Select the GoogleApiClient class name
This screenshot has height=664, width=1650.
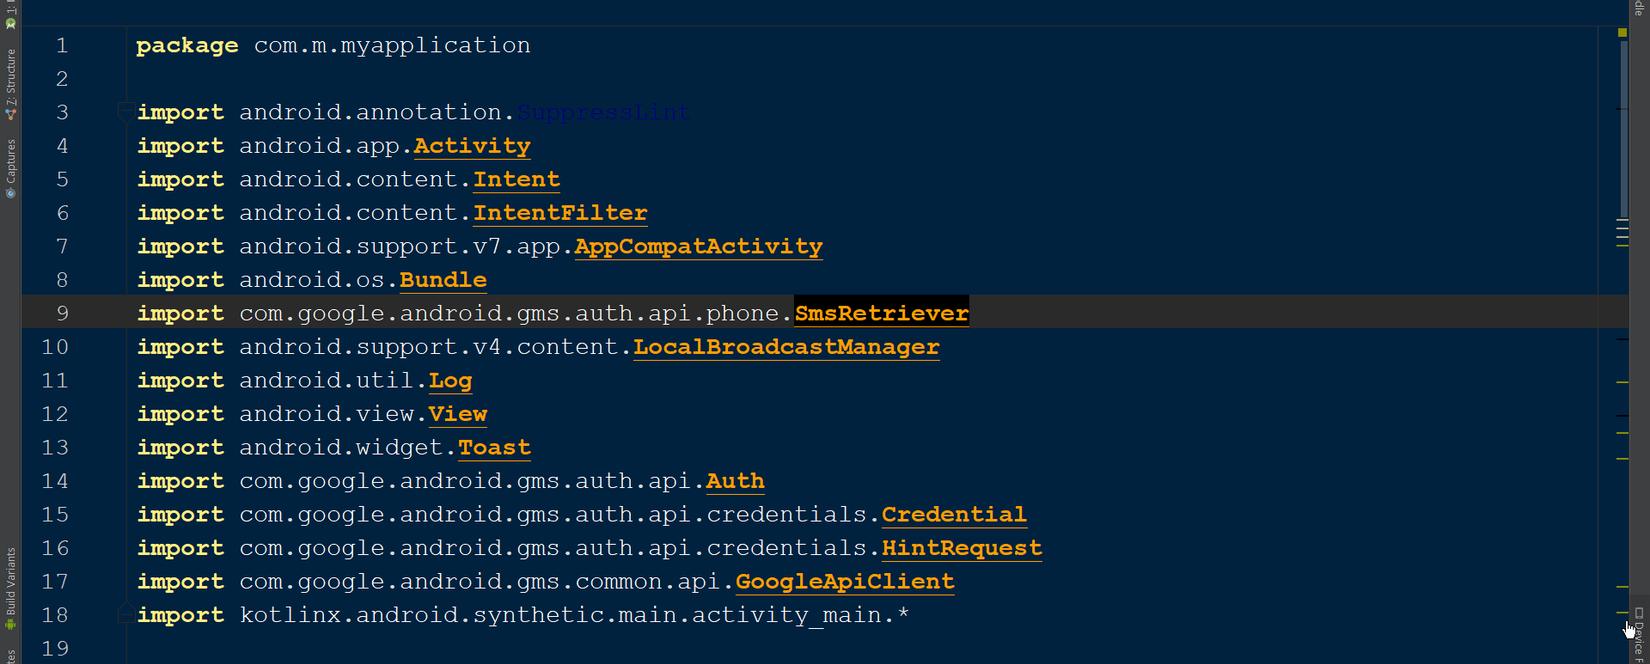[x=844, y=582]
